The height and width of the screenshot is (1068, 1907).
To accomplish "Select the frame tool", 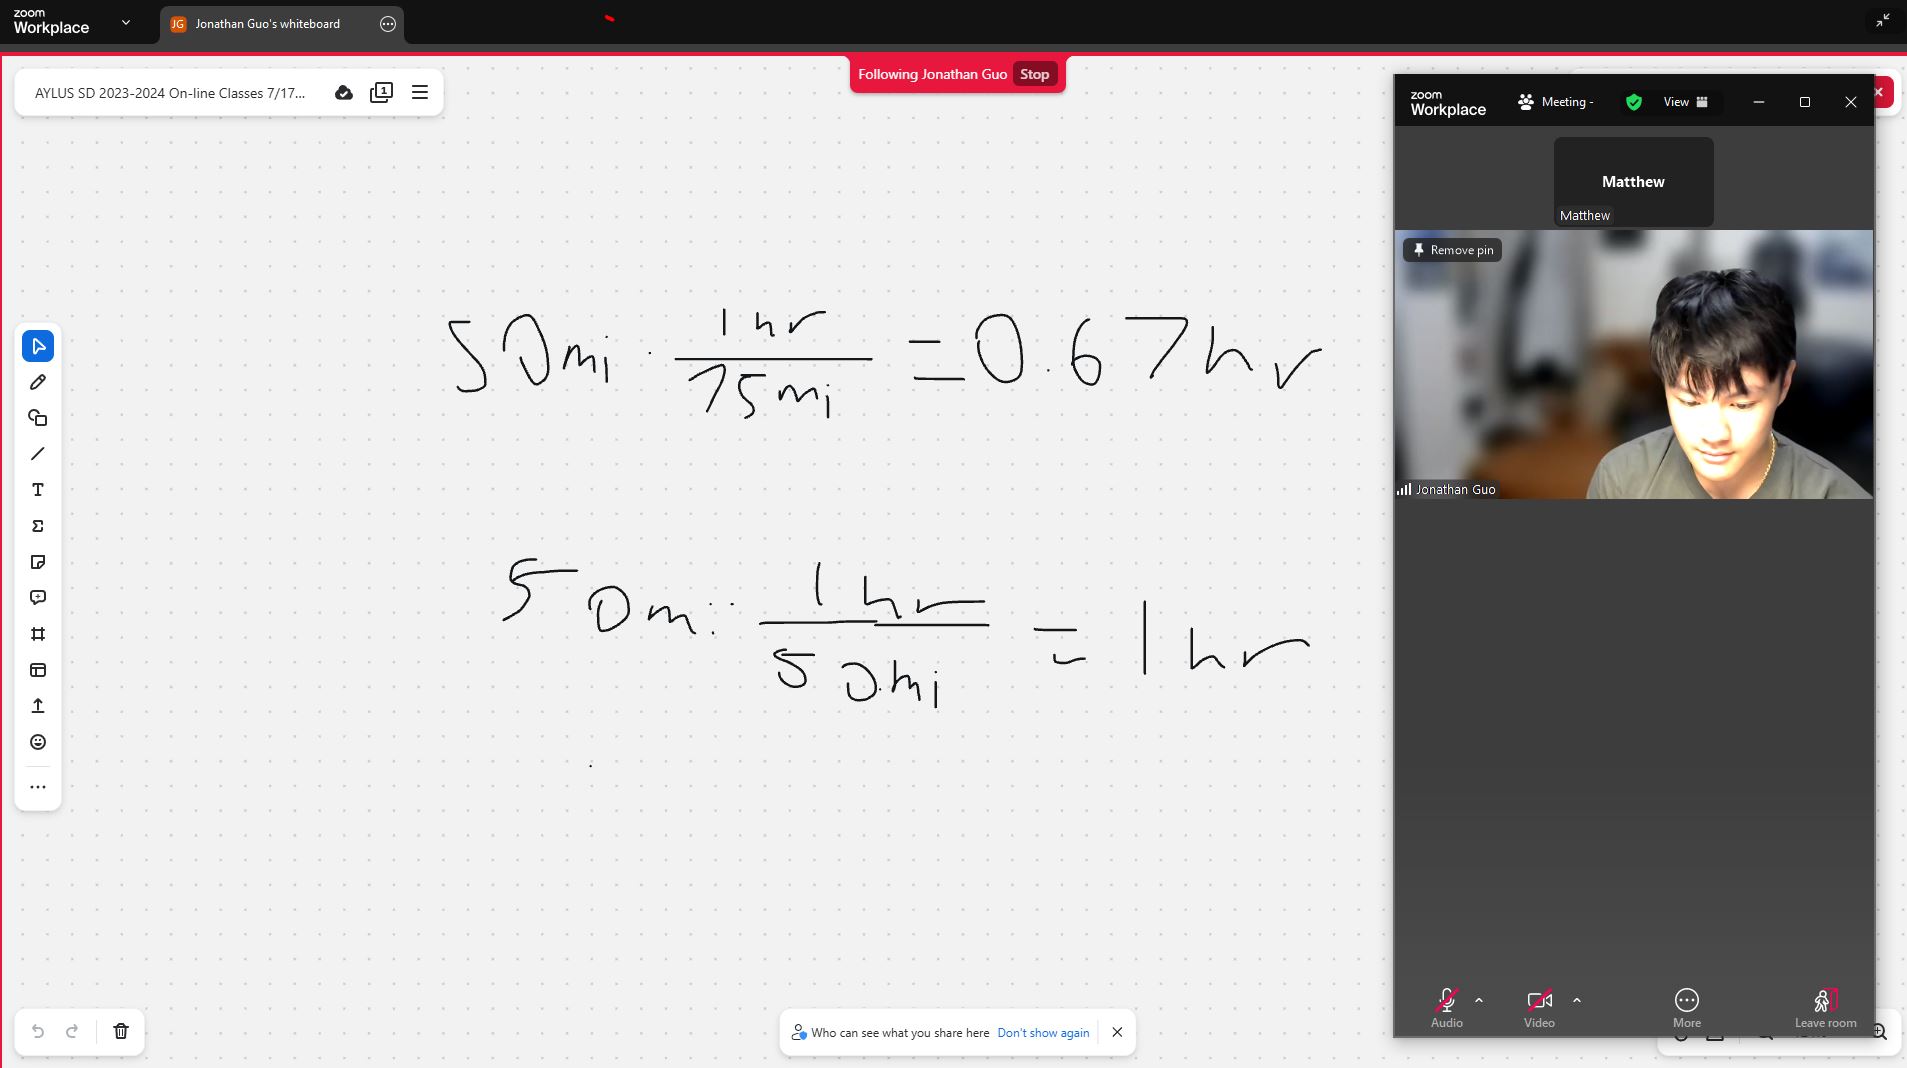I will [38, 634].
